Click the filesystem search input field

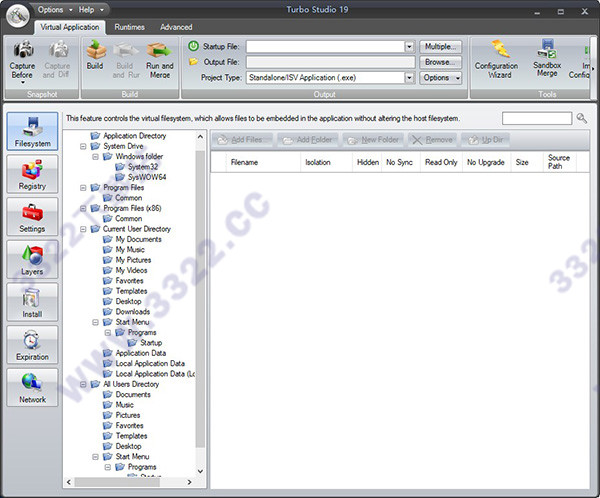pos(536,119)
